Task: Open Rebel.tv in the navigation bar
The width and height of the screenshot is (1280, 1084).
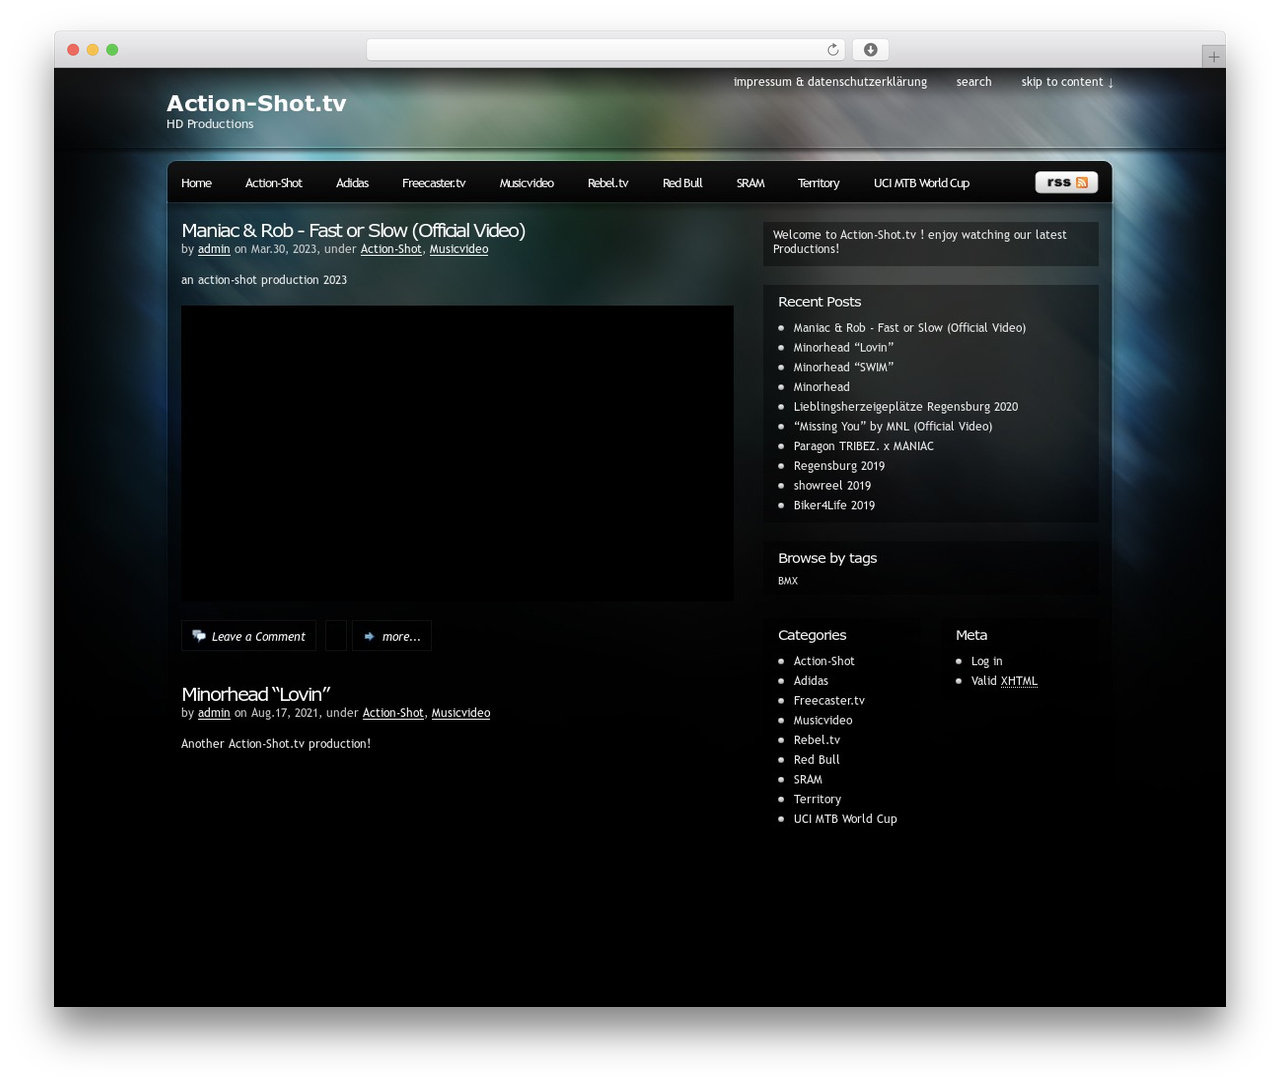Action: pyautogui.click(x=608, y=183)
